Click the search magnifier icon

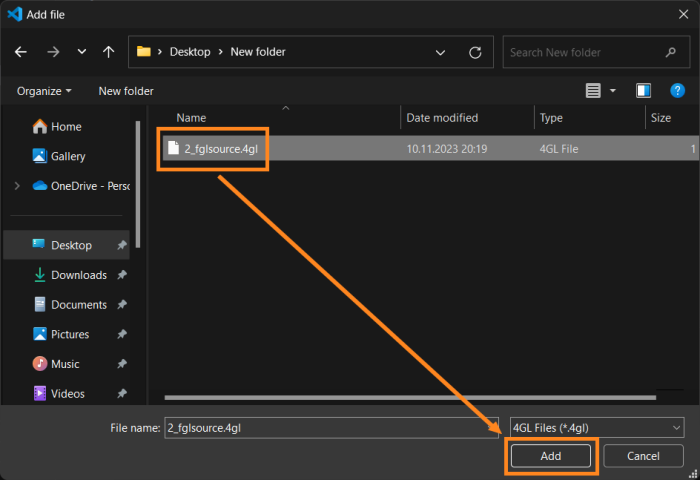671,52
